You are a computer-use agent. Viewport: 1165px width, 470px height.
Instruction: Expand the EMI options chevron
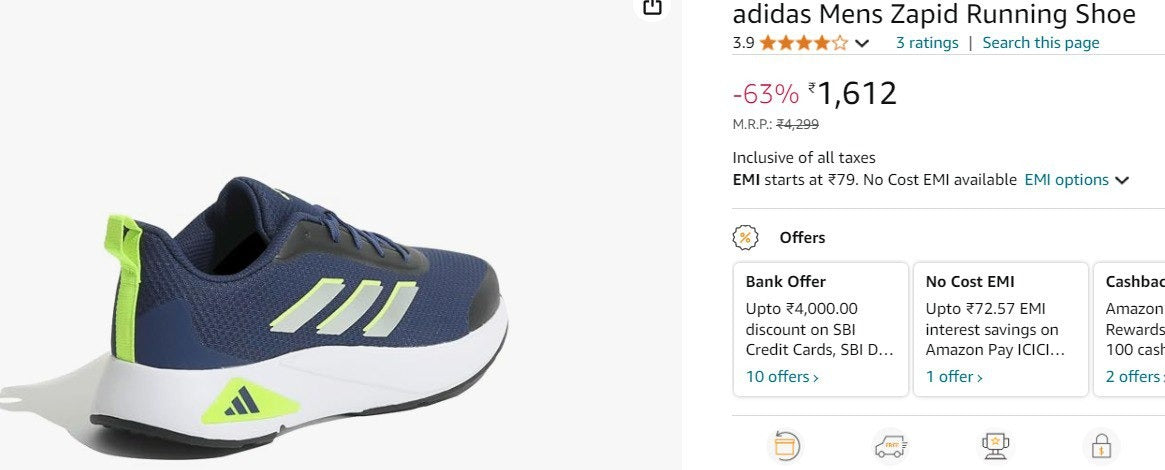tap(1122, 181)
